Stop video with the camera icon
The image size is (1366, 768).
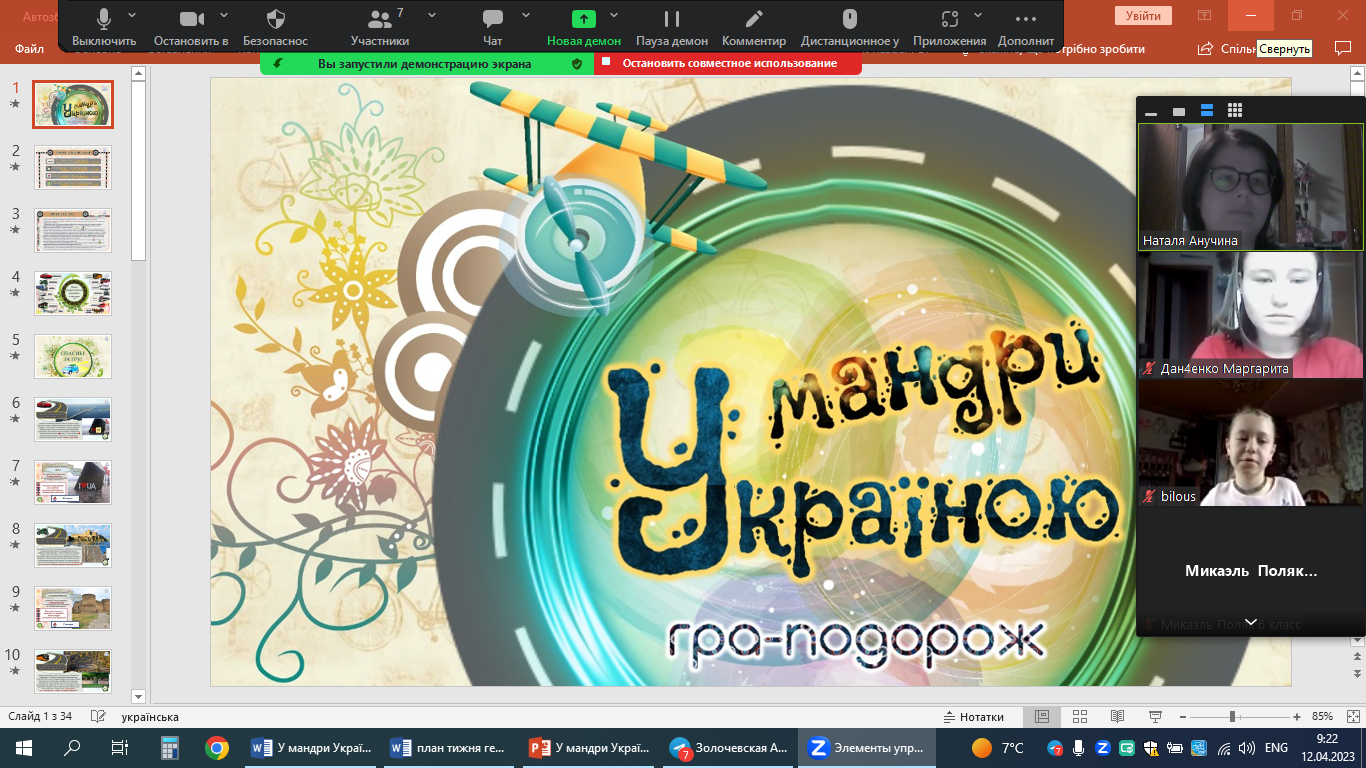(x=191, y=27)
